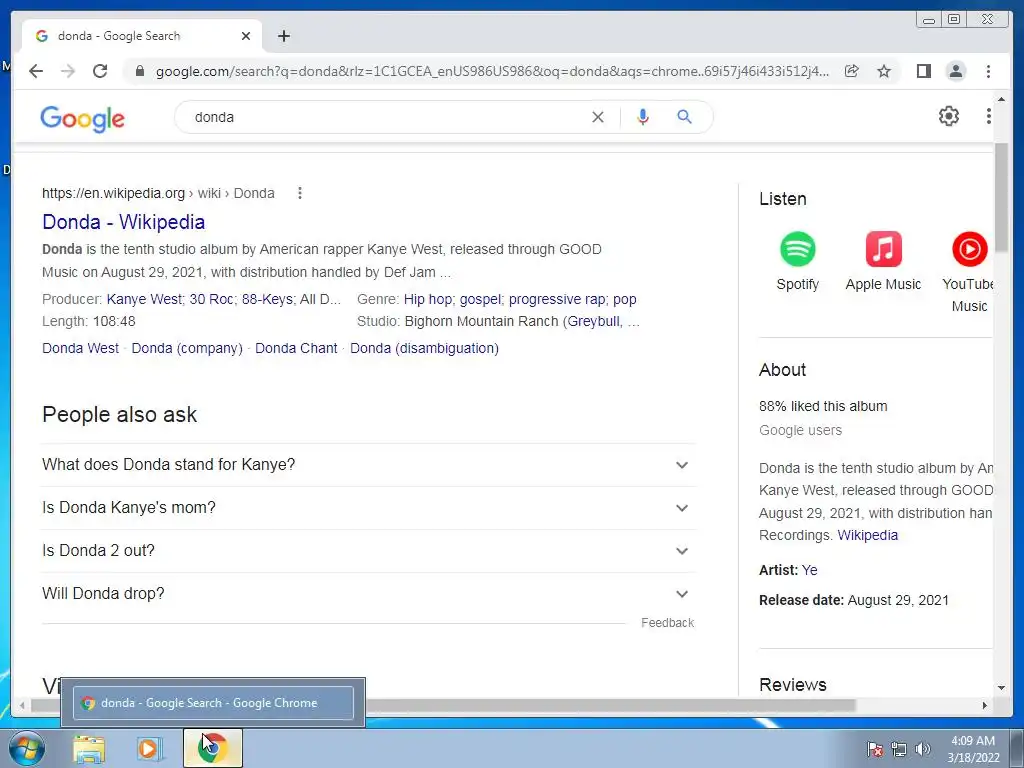Open the Windows Start menu
1024x768 pixels.
(x=26, y=748)
